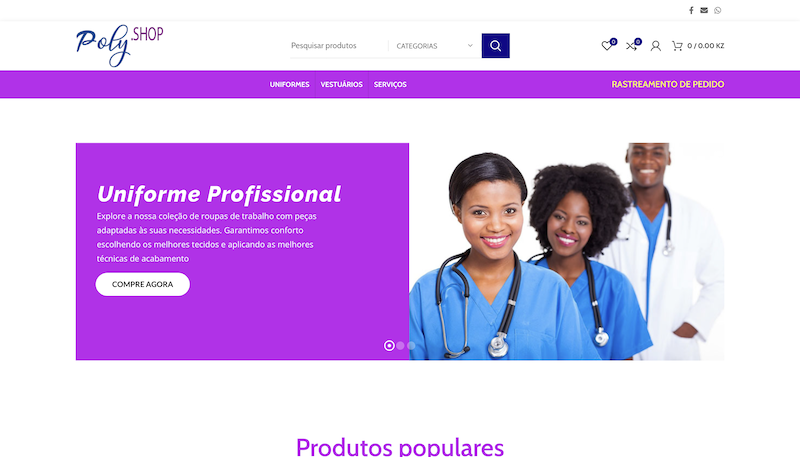
Task: Switch to the third slide dot
Action: (411, 346)
